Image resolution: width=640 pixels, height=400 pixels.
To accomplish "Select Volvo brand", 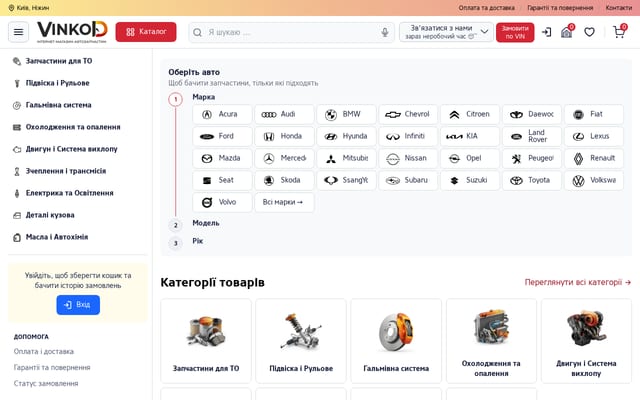I will pos(222,202).
